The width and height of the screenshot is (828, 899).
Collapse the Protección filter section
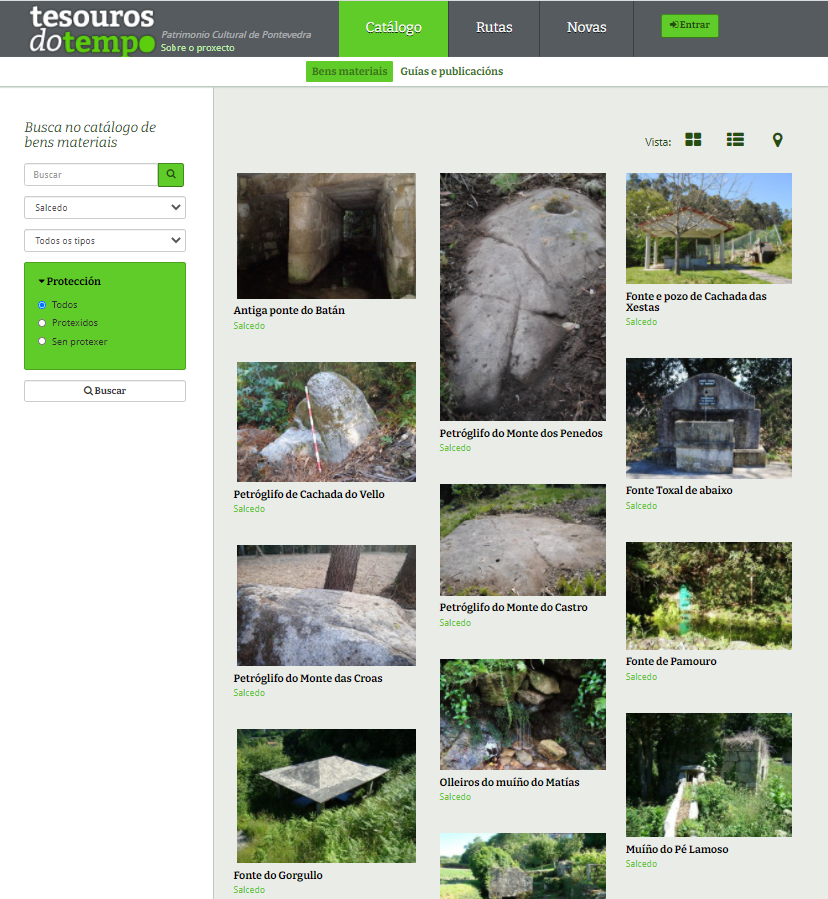pos(70,282)
